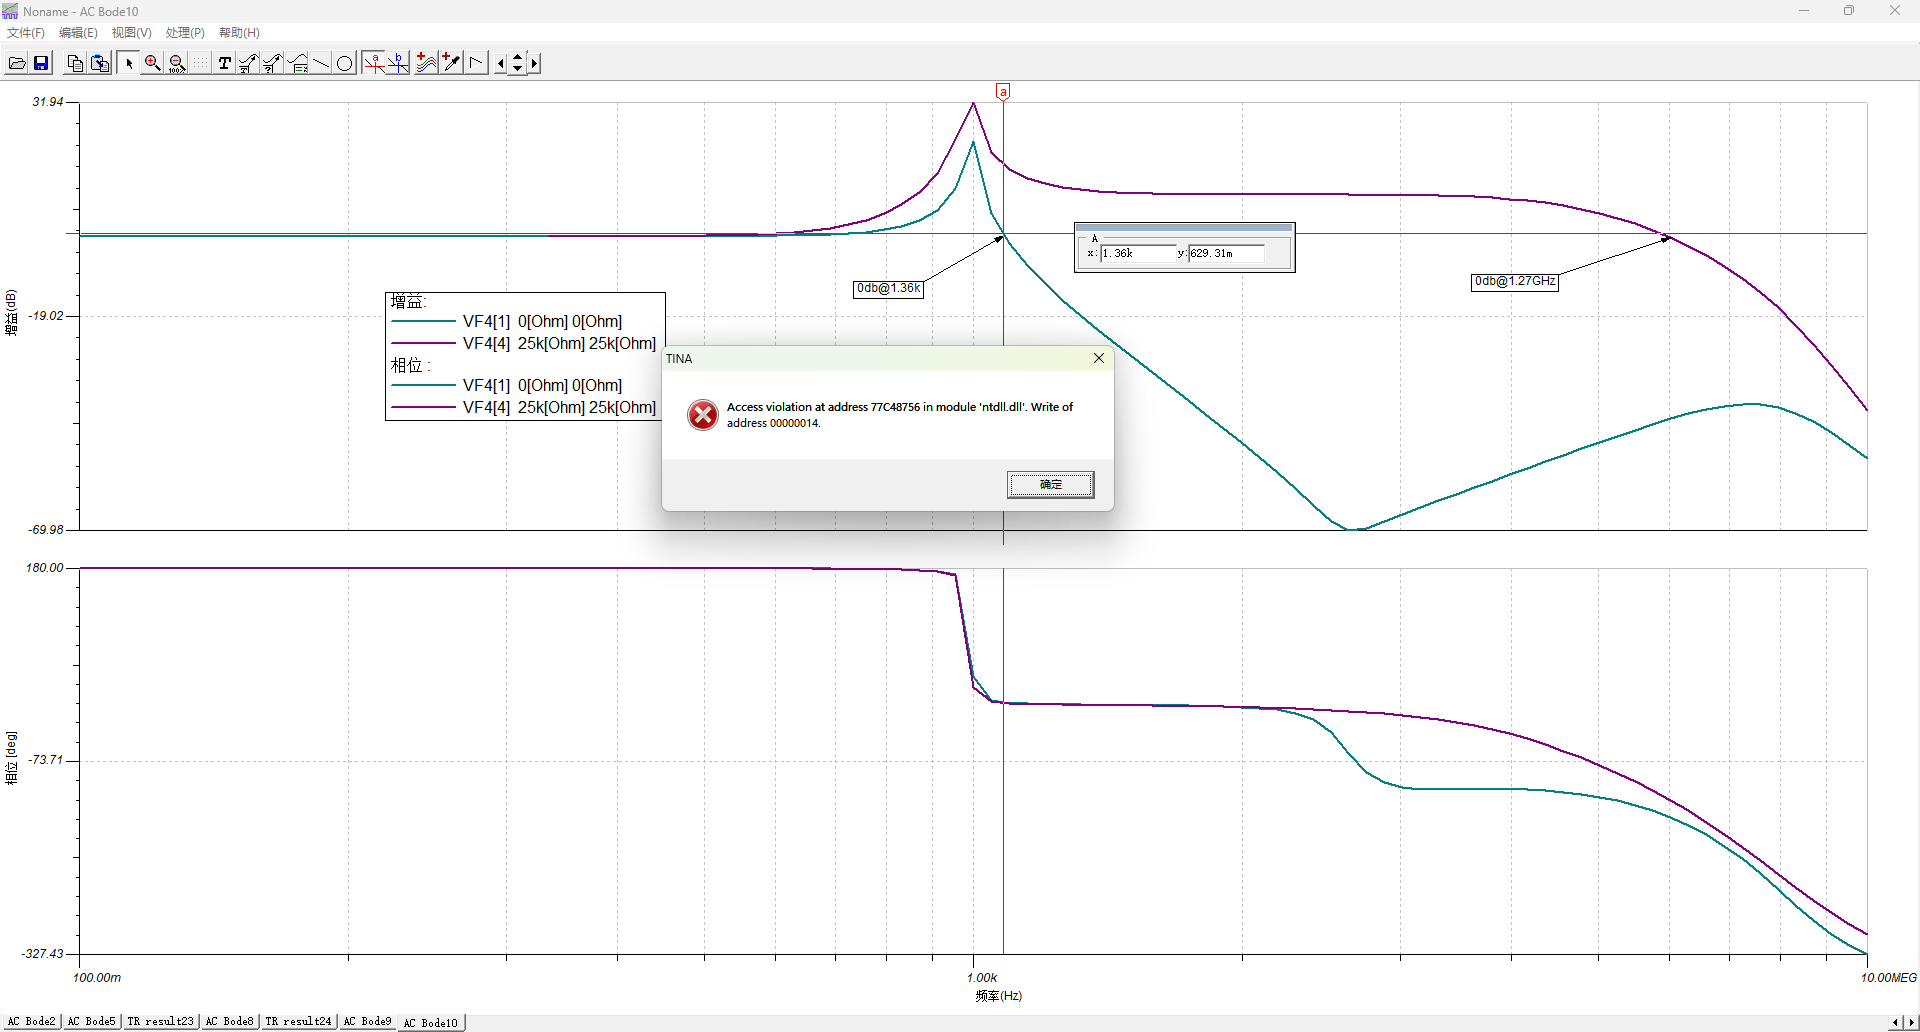Image resolution: width=1920 pixels, height=1032 pixels.
Task: Click the 31.94 gain axis value
Action: (x=48, y=102)
